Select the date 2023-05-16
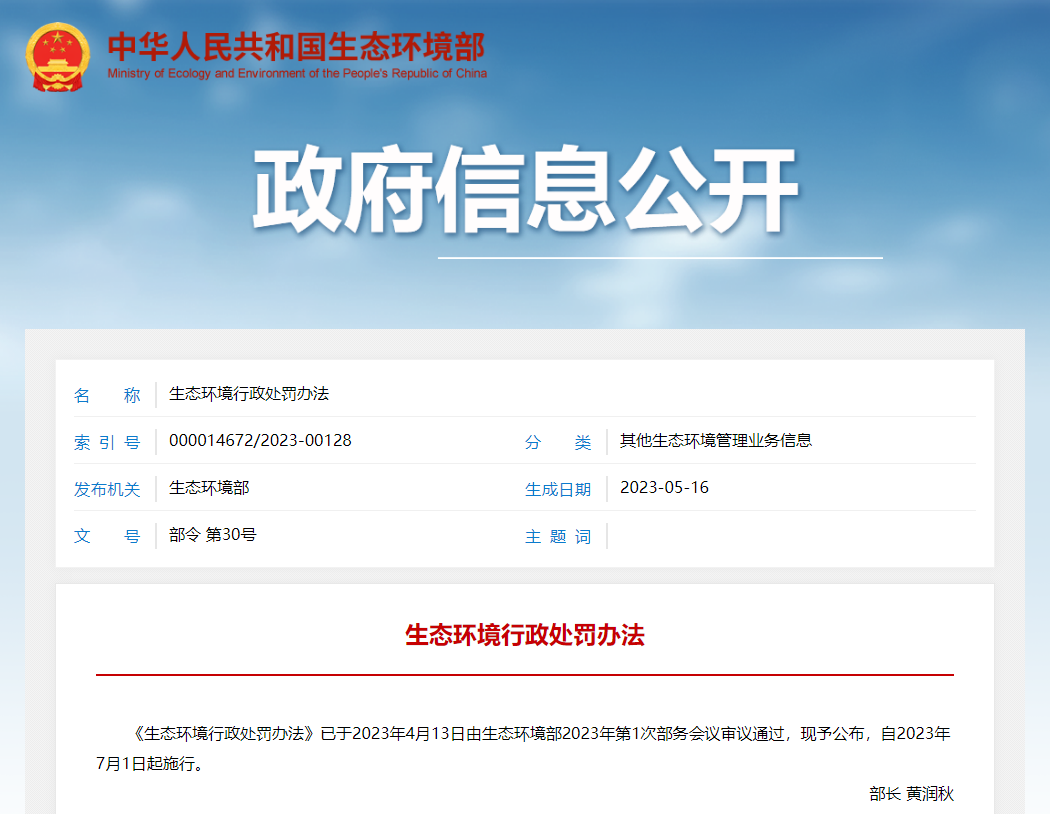The image size is (1050, 814). (664, 488)
